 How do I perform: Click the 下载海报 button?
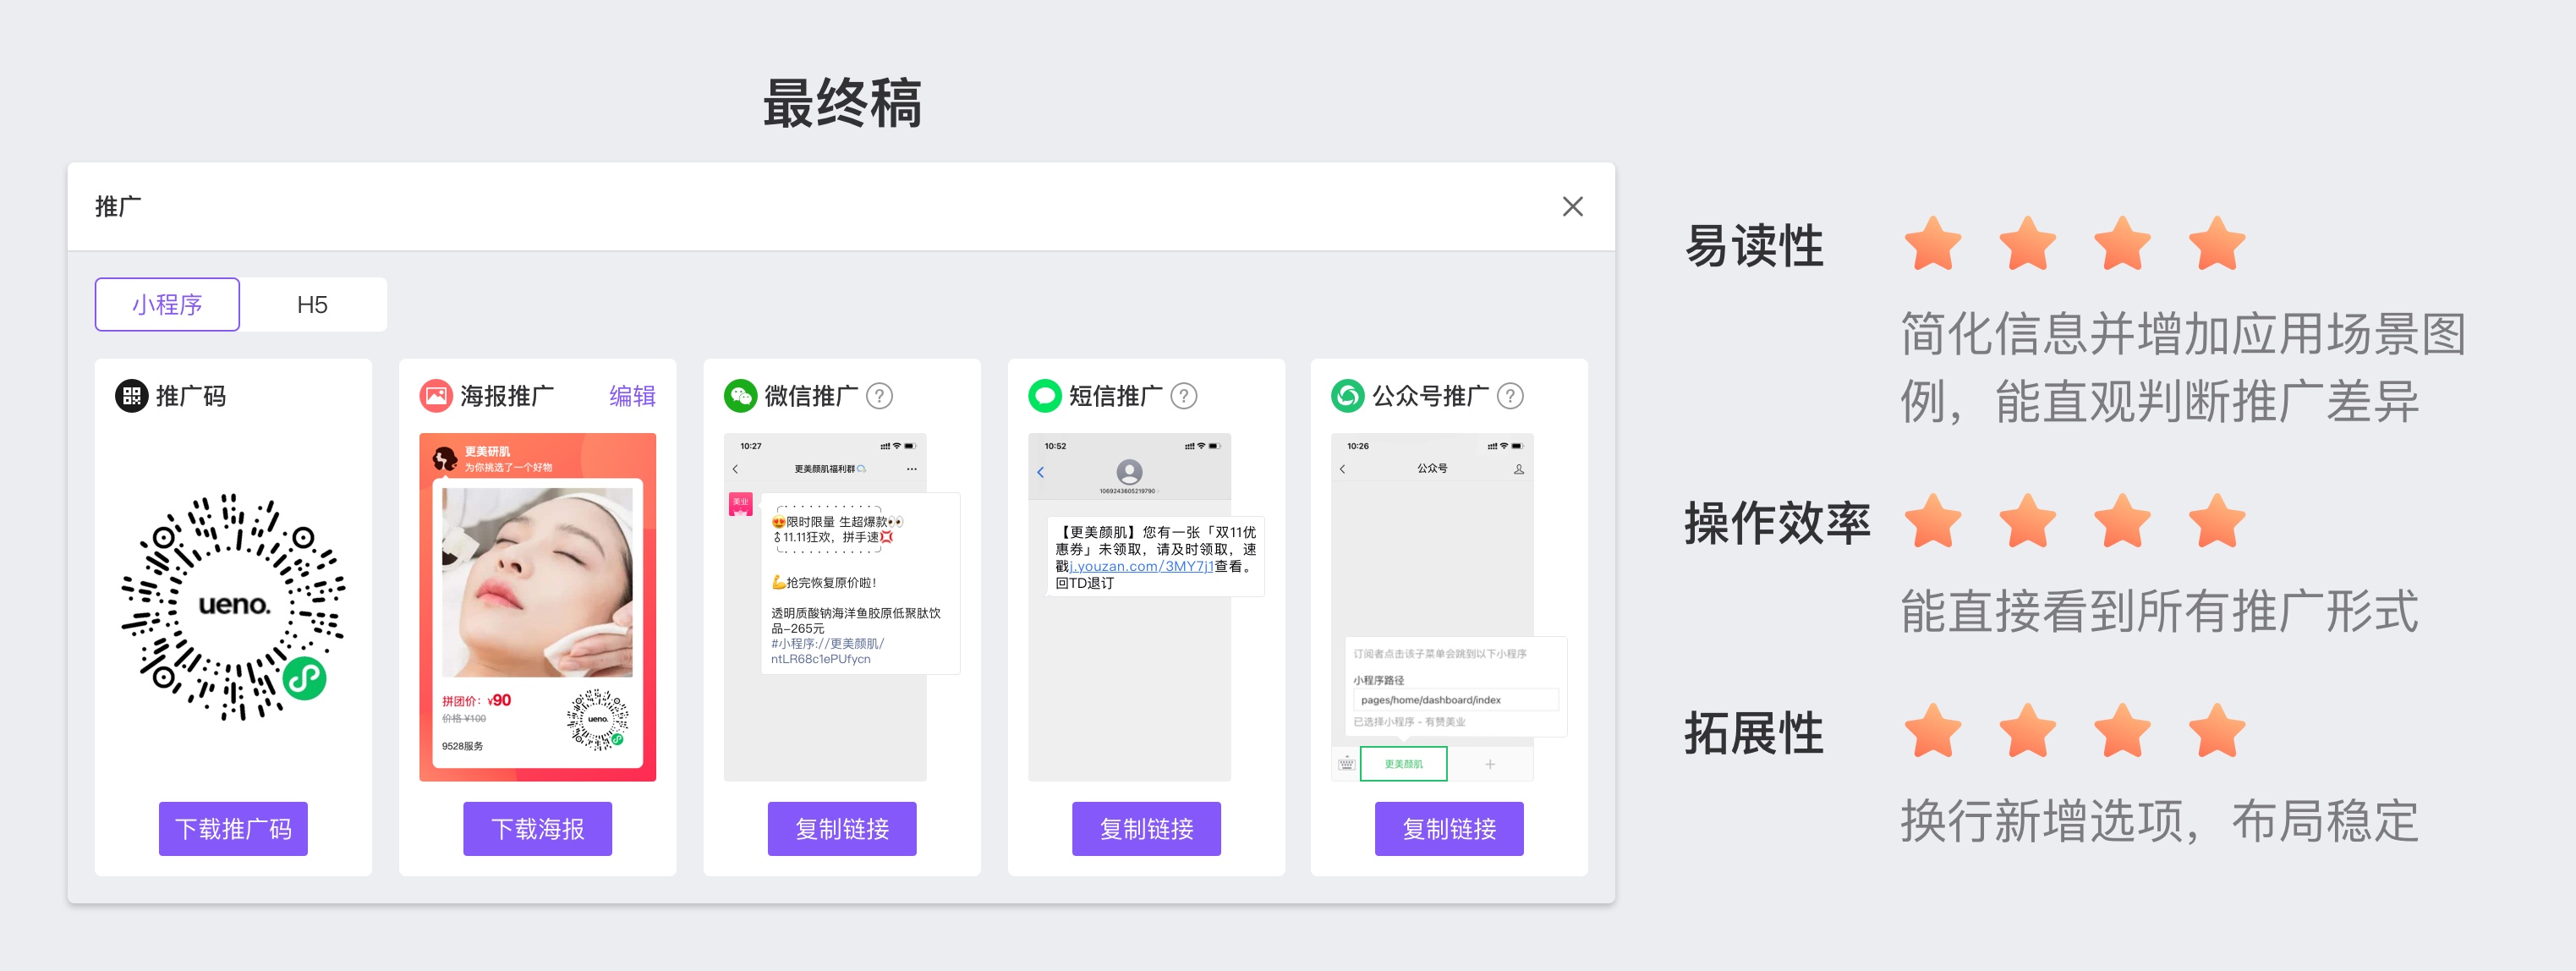[x=537, y=828]
